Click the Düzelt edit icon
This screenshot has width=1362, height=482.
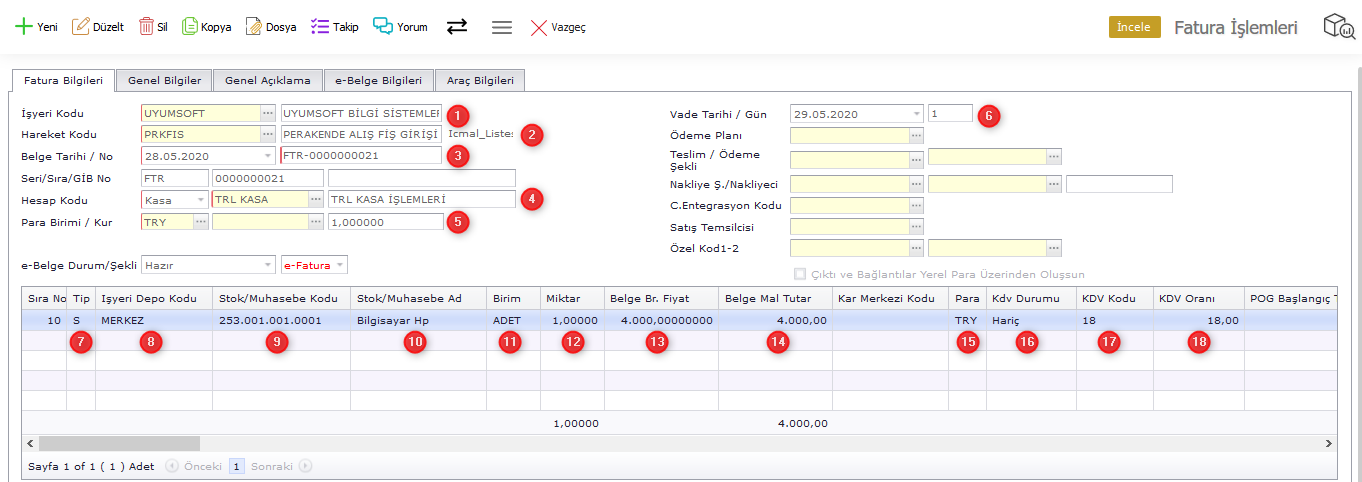coord(81,27)
